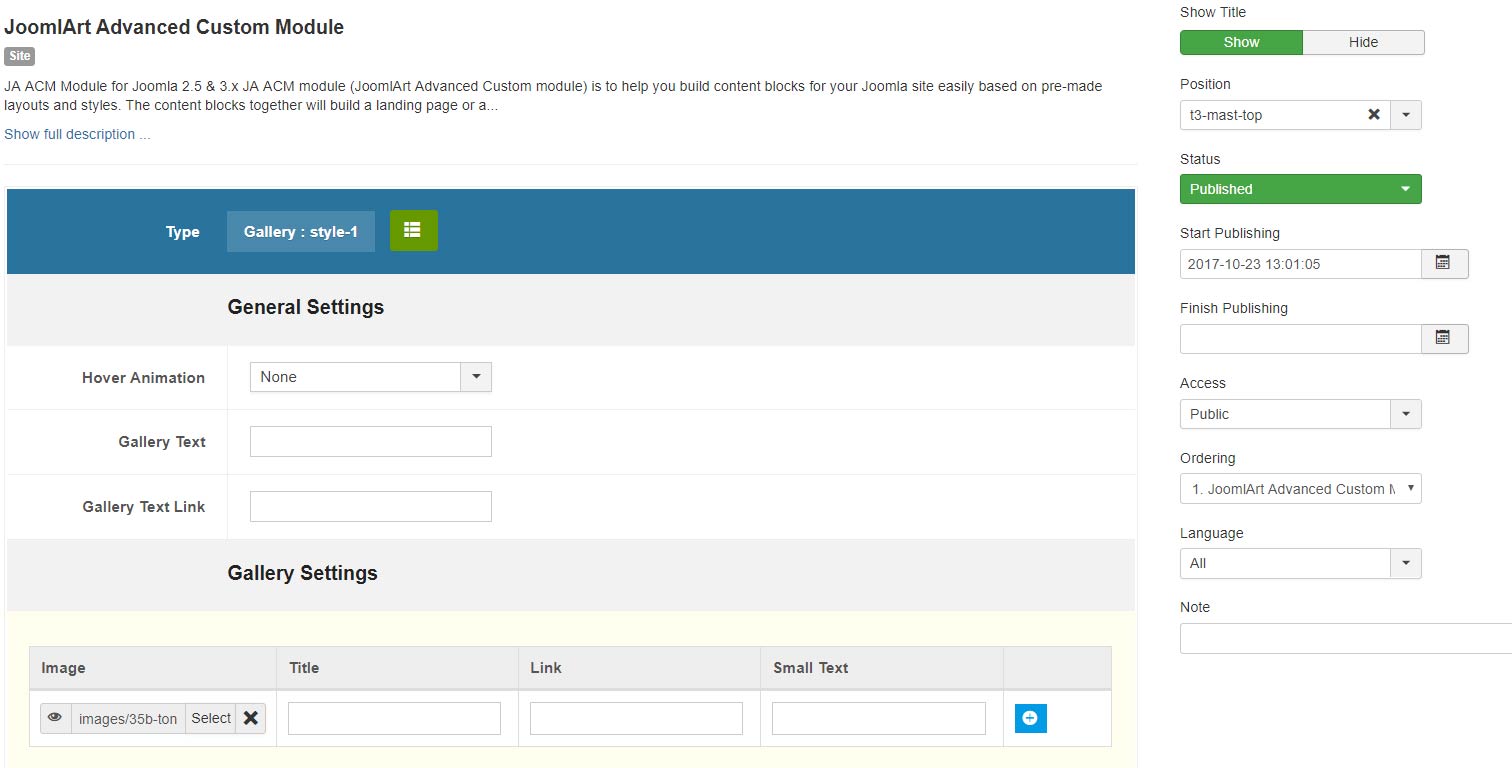The image size is (1512, 768).
Task: Focus the Gallery Text field
Action: click(370, 441)
